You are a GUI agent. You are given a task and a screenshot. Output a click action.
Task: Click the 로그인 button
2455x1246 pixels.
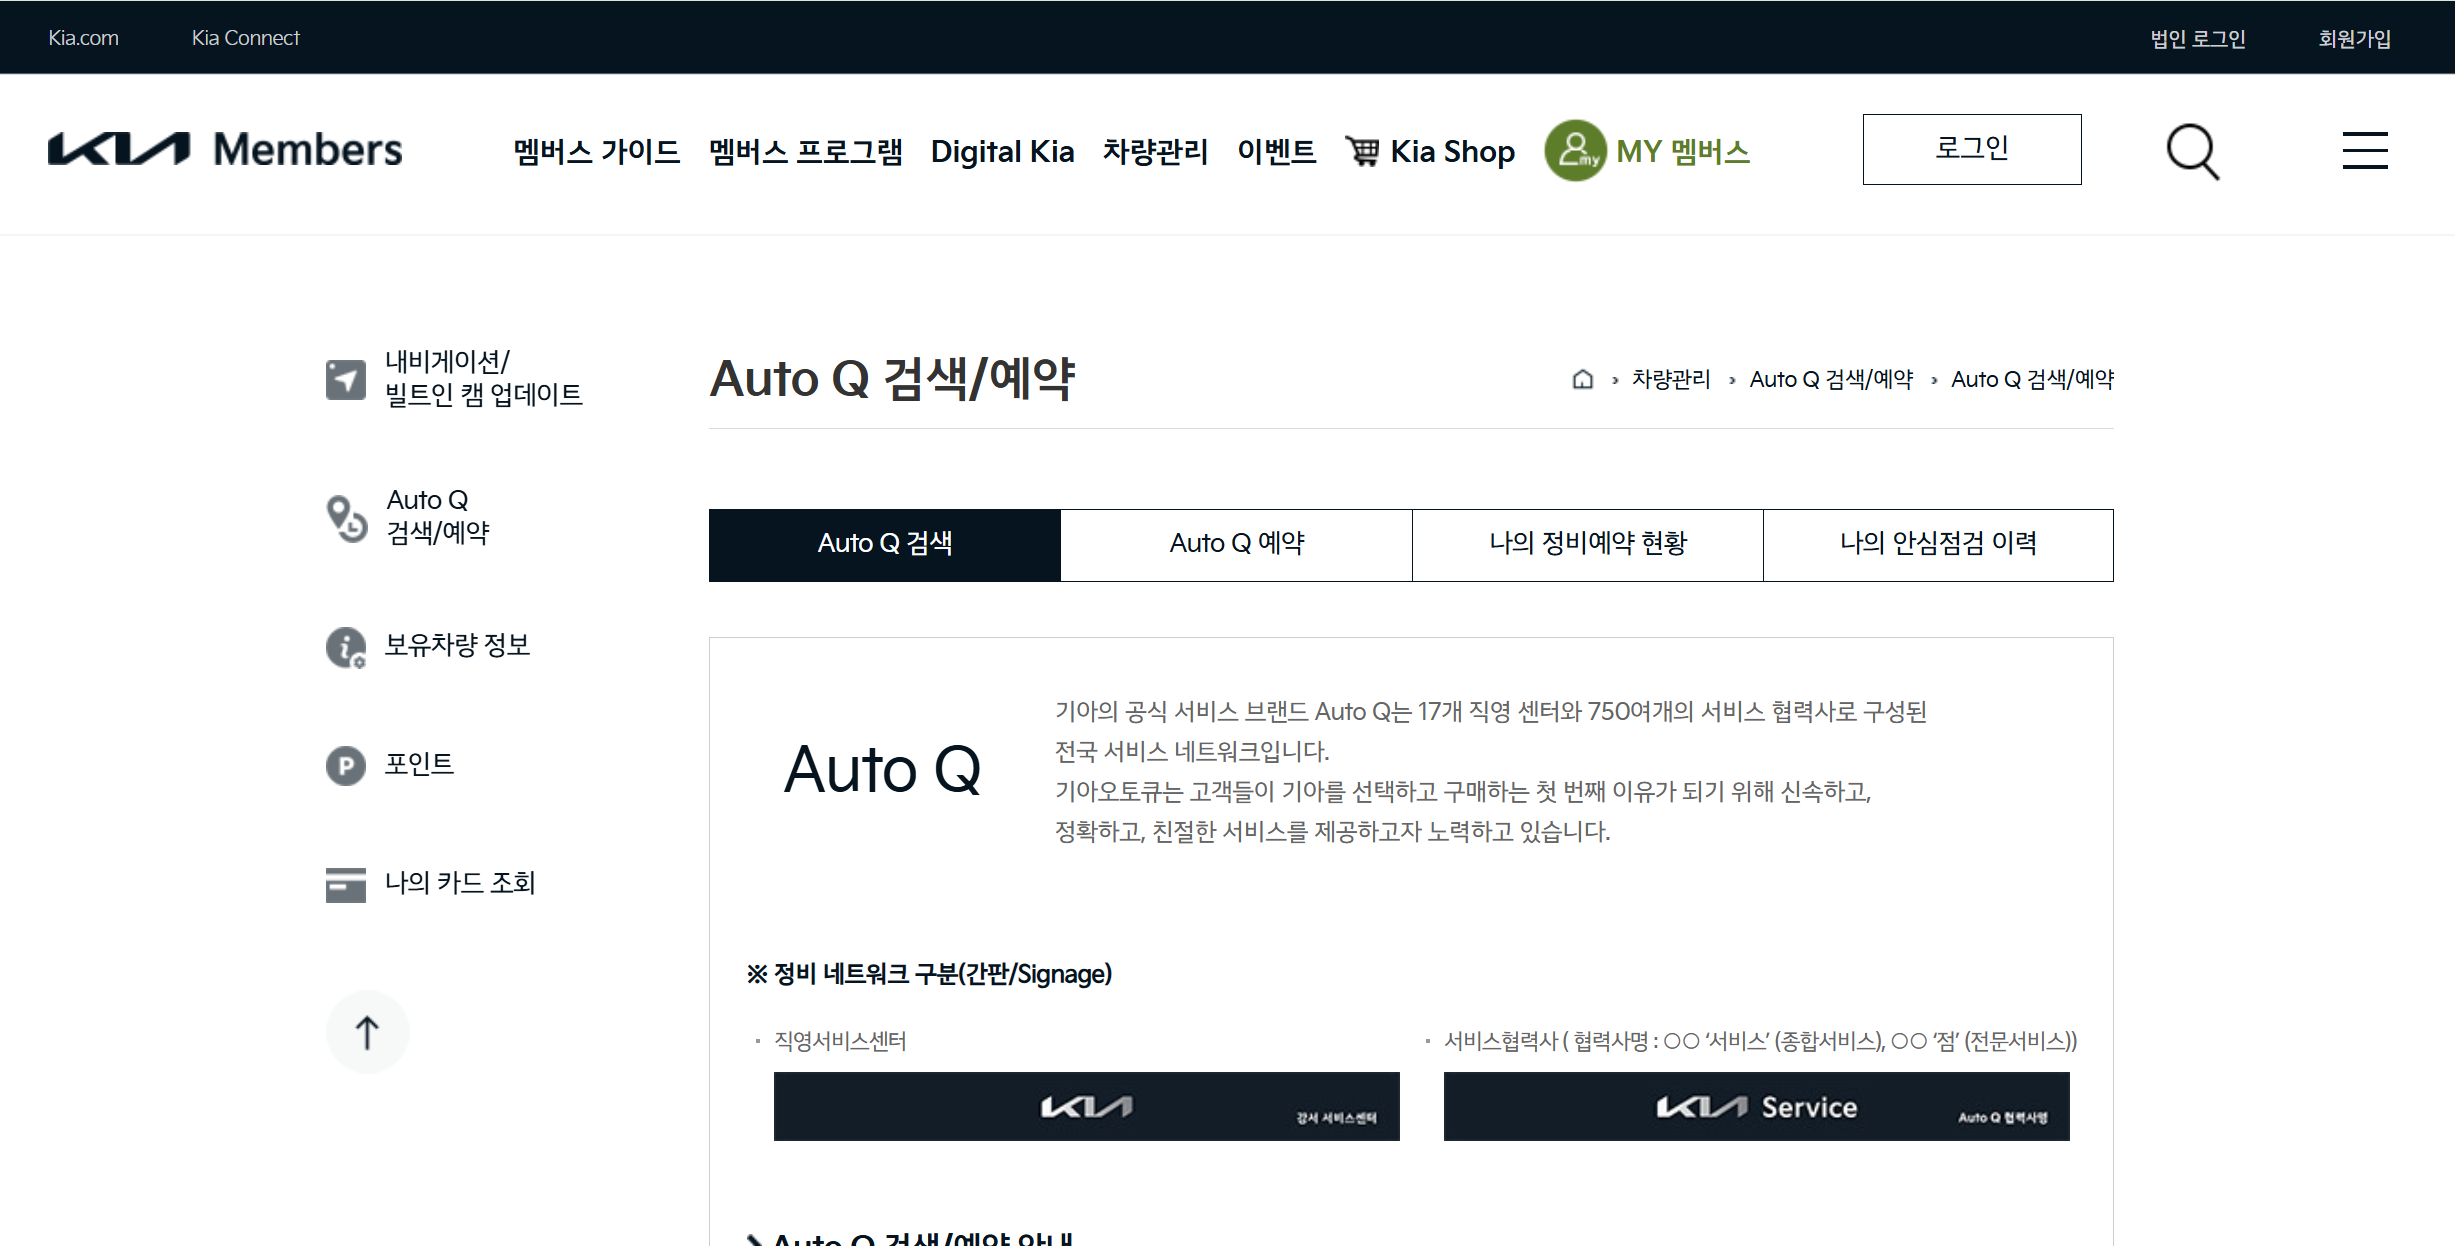1971,149
